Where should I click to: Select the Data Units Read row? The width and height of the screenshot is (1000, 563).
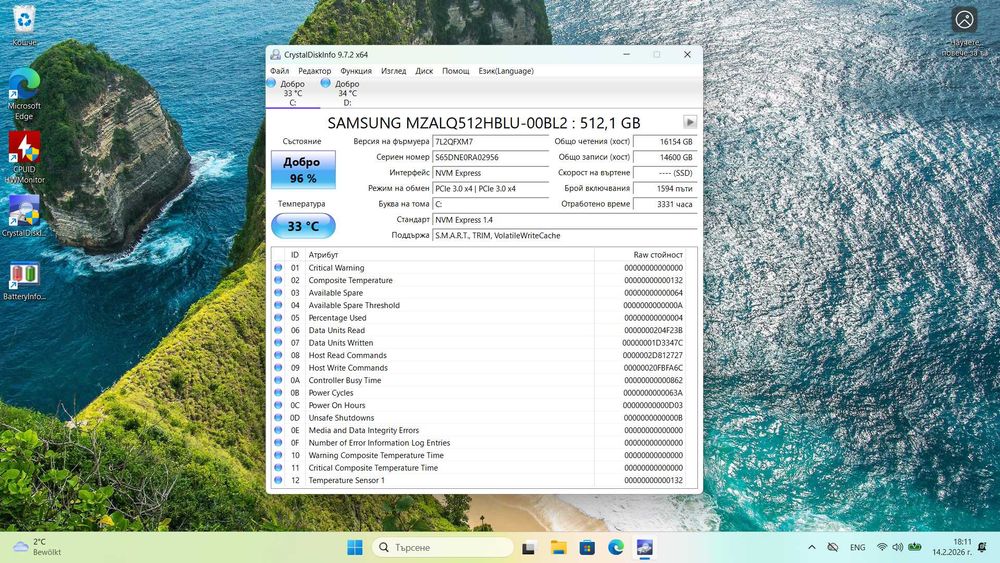tap(479, 330)
